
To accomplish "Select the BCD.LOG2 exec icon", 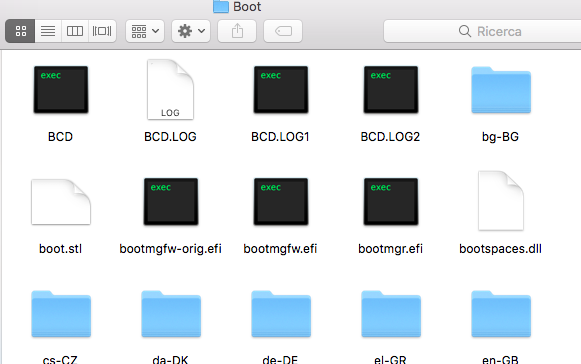I will pyautogui.click(x=391, y=90).
